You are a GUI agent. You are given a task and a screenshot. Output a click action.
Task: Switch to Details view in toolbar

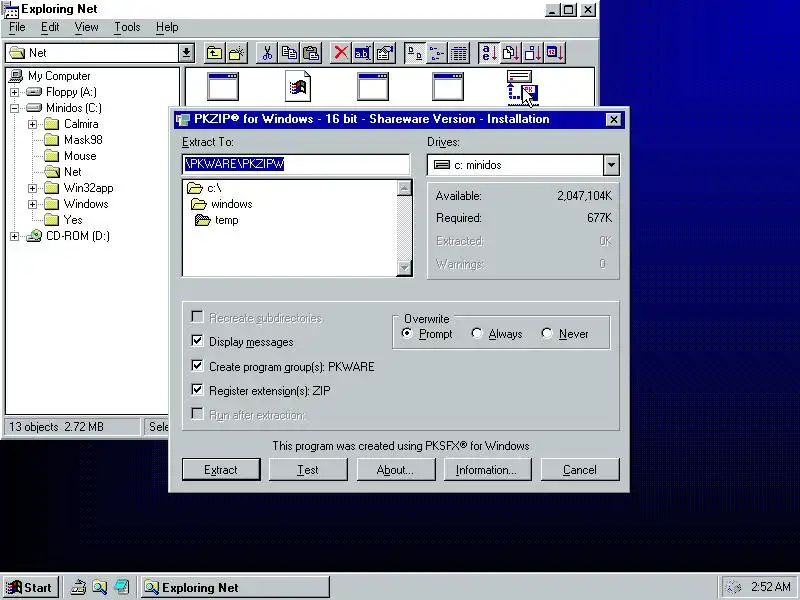click(x=459, y=53)
